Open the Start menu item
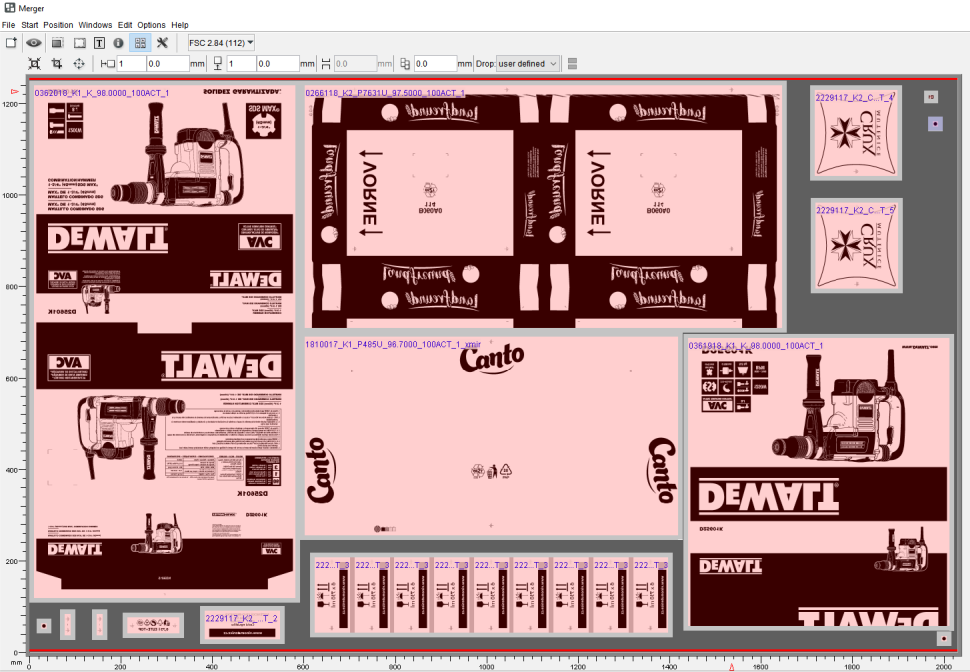 (x=29, y=25)
